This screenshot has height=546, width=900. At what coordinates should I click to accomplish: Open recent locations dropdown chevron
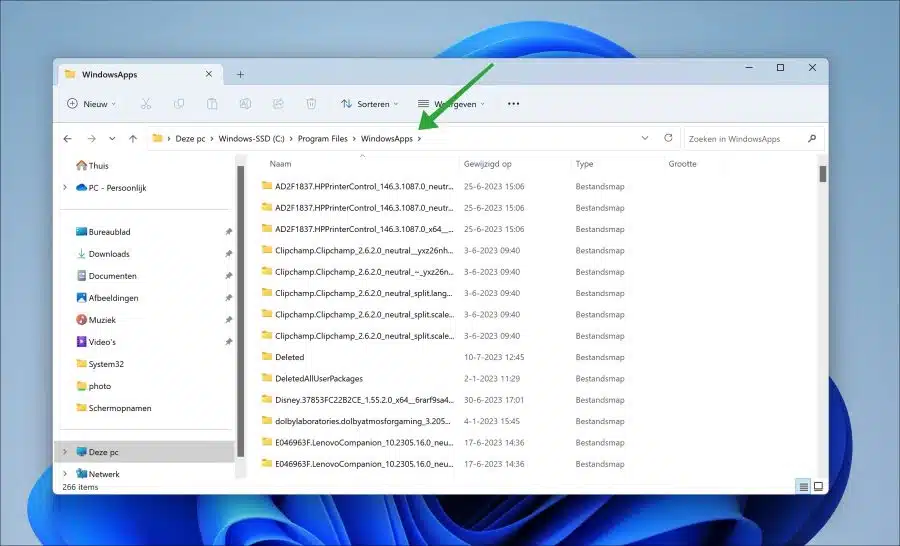tap(112, 138)
